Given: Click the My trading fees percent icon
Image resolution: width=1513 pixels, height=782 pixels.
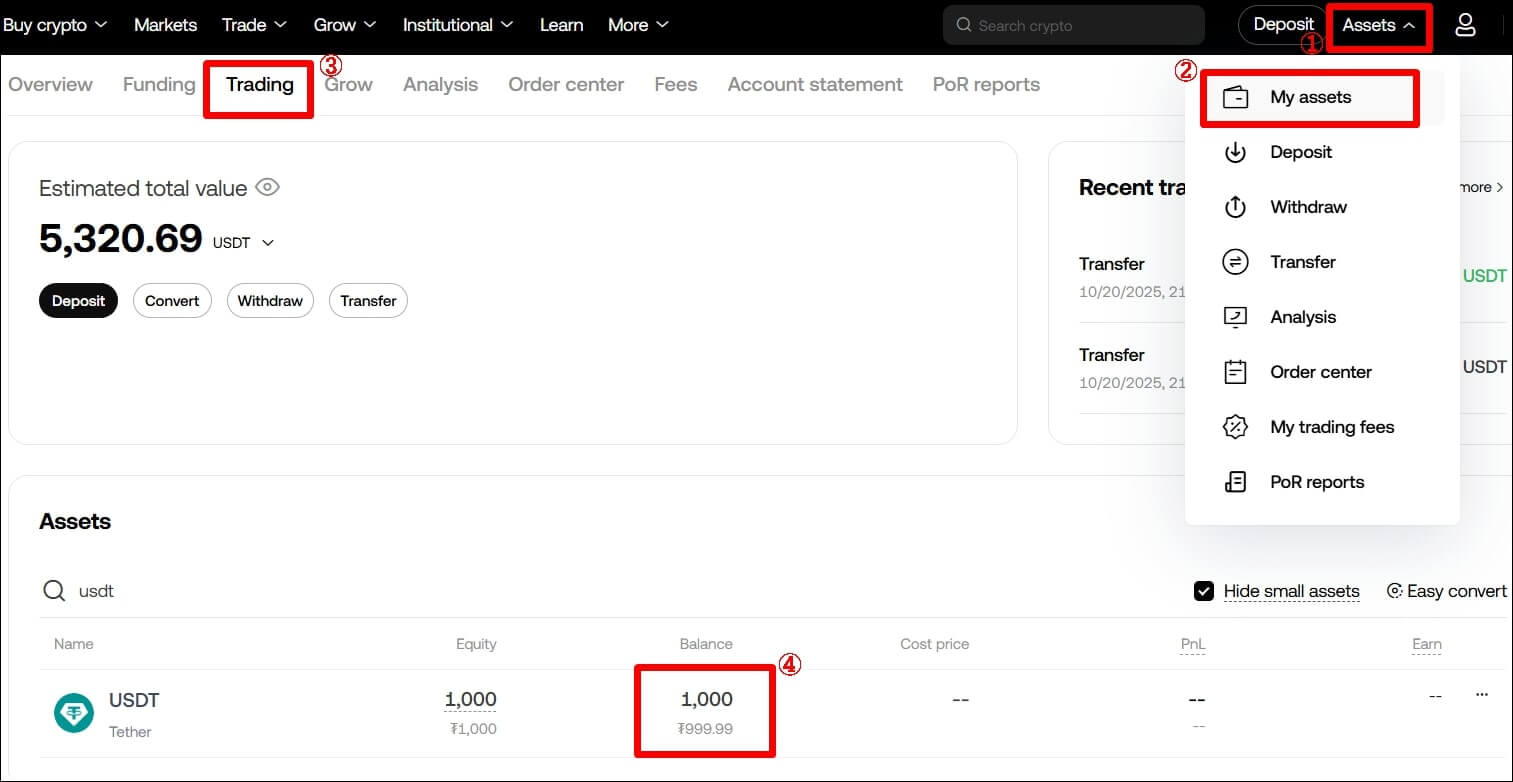Looking at the screenshot, I should click(1236, 427).
